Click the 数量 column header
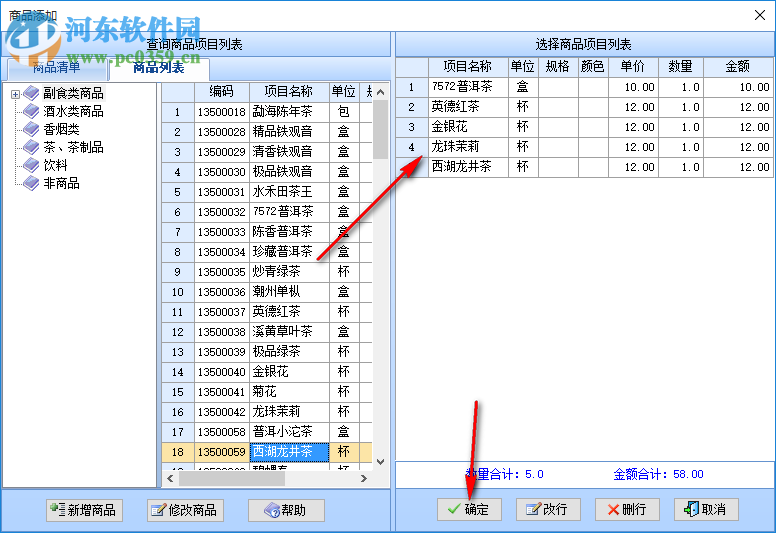Image resolution: width=776 pixels, height=533 pixels. point(680,67)
